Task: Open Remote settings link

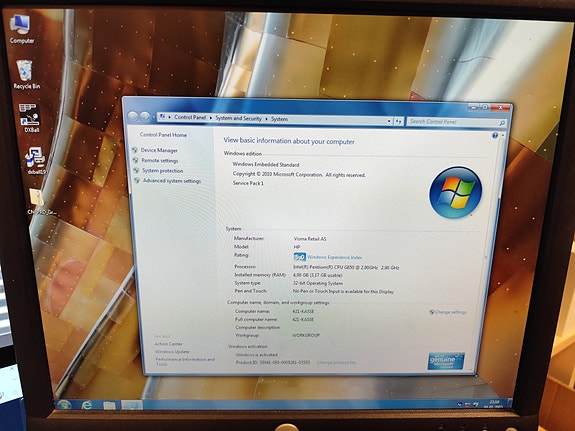Action: pos(160,160)
